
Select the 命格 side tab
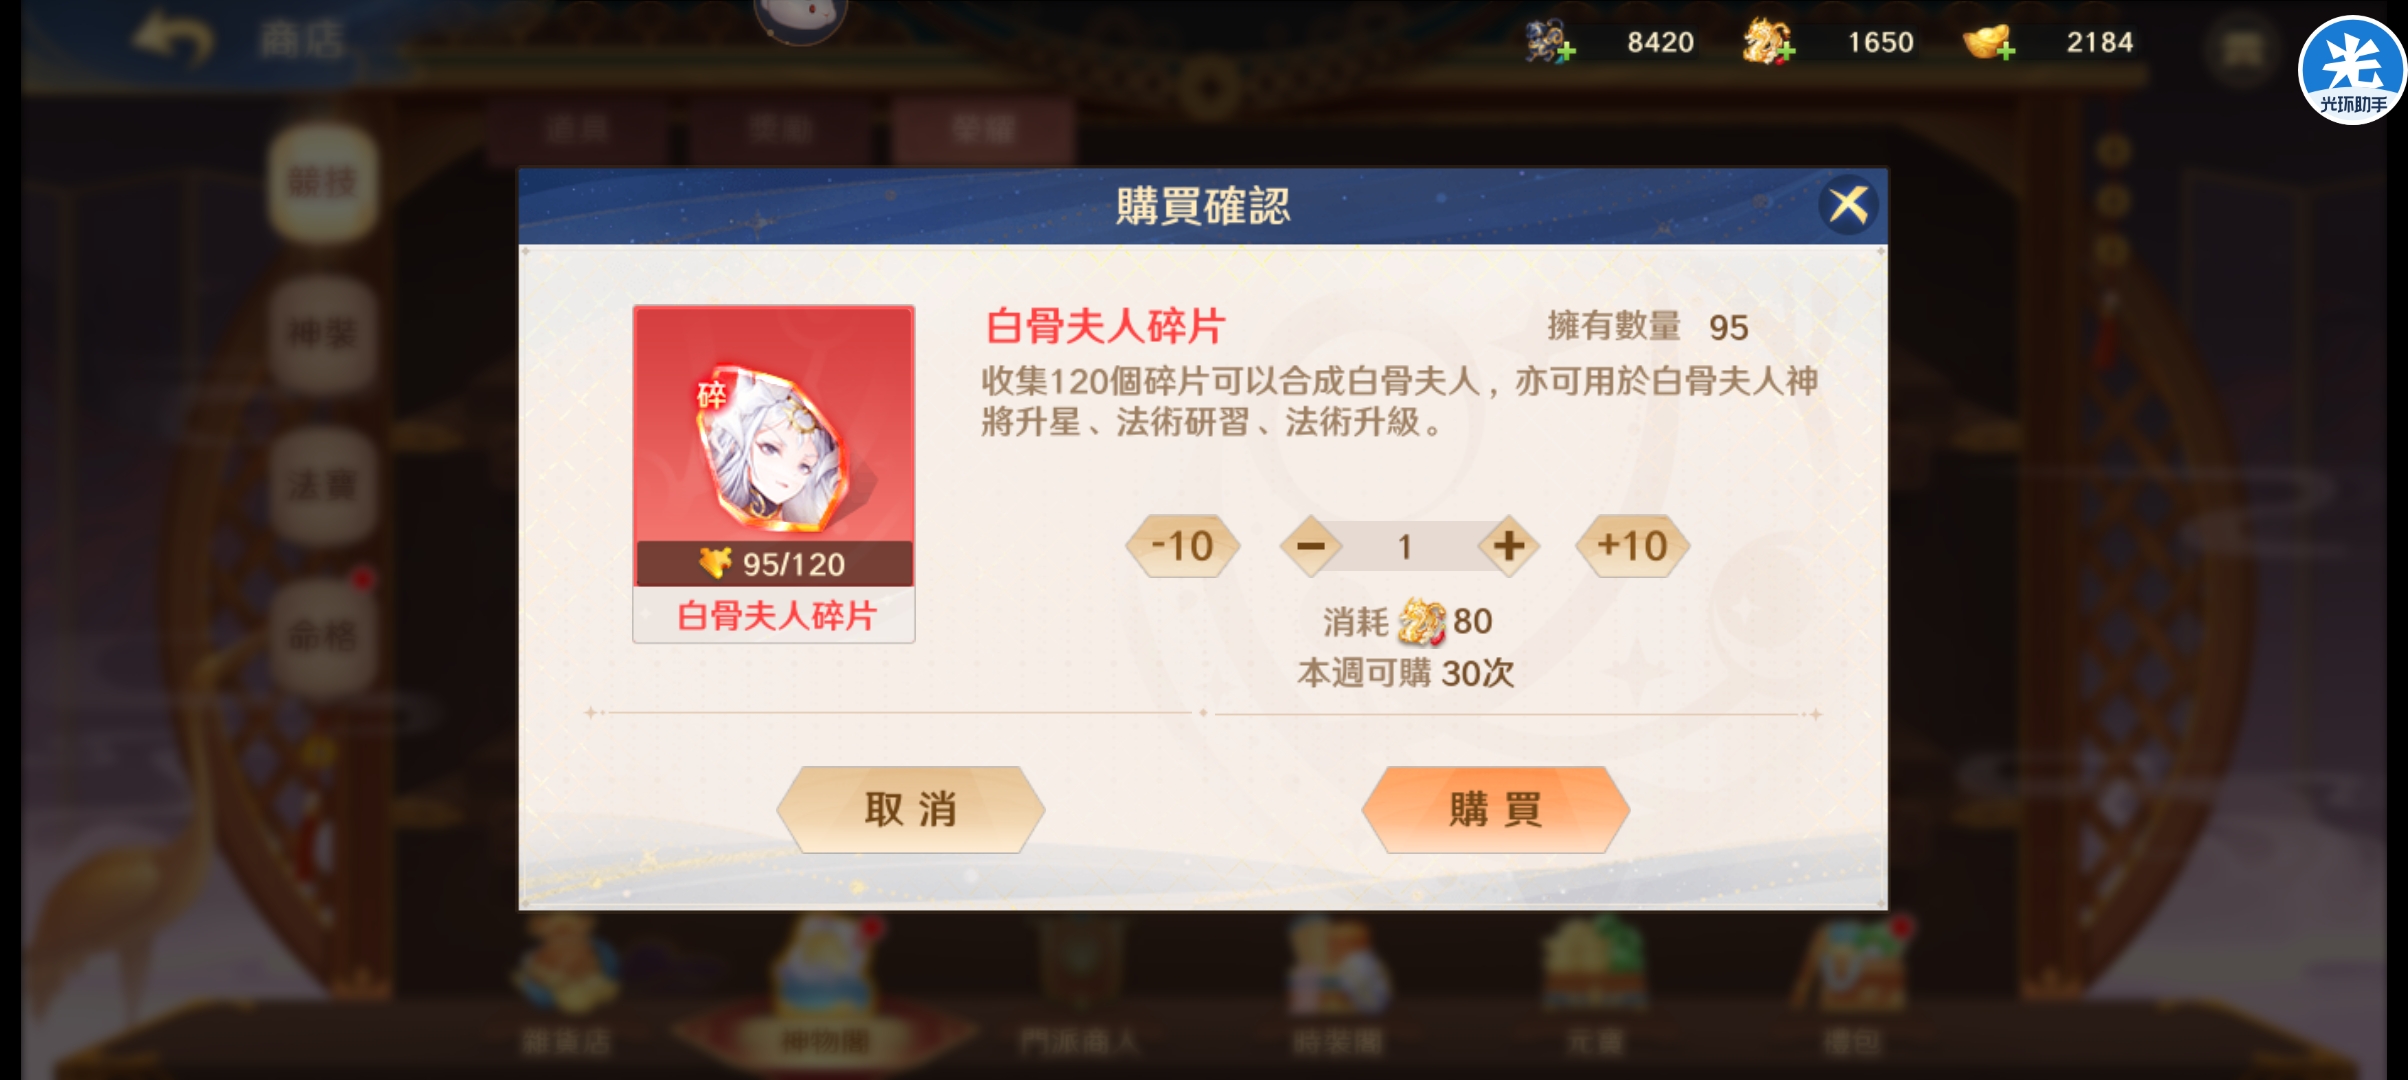(322, 636)
